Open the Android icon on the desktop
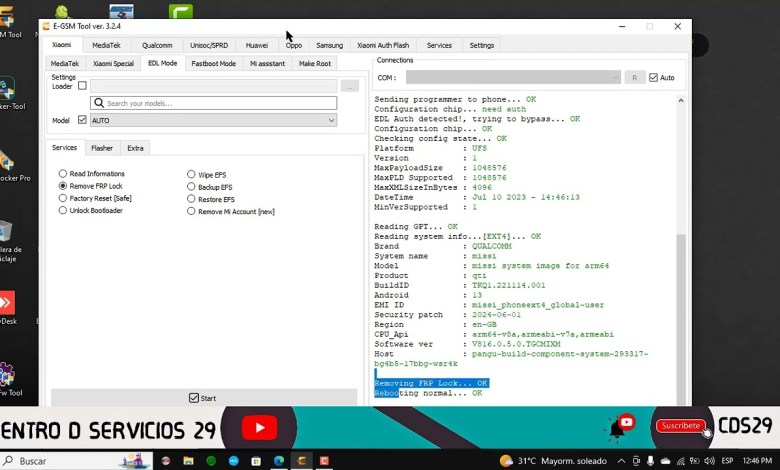780x470 pixels. pyautogui.click(x=62, y=12)
